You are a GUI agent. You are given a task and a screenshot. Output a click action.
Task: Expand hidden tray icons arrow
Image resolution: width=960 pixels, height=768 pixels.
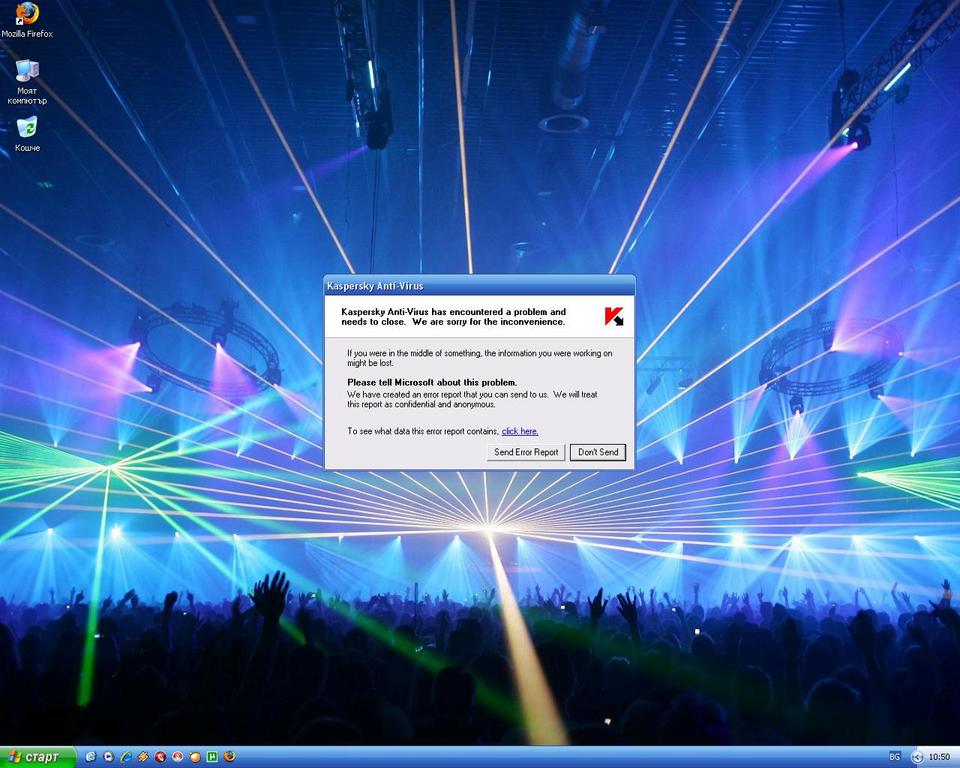pos(917,758)
